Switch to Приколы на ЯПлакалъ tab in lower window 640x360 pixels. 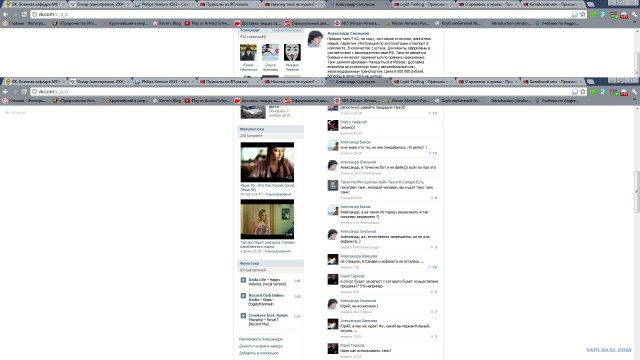click(229, 82)
